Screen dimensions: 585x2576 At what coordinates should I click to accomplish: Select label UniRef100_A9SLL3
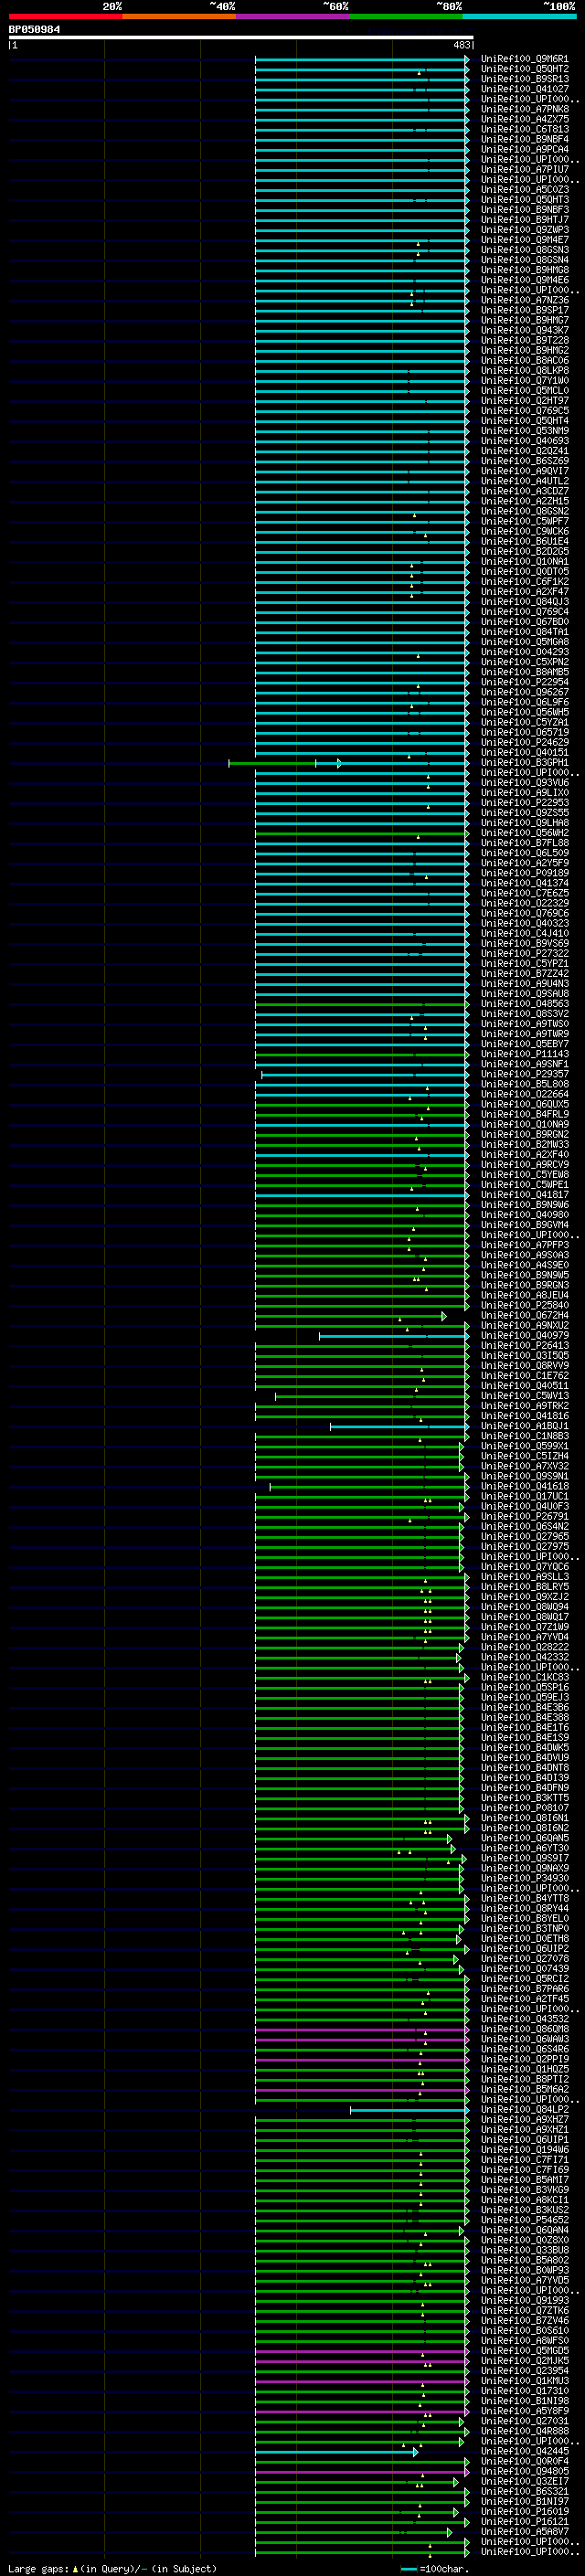(524, 1576)
